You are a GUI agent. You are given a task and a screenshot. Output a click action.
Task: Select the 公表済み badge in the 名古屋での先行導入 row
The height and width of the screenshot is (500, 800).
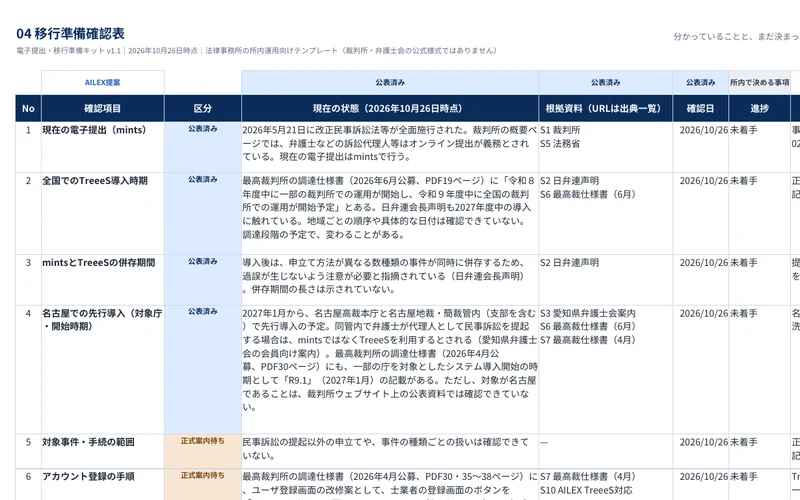203,311
